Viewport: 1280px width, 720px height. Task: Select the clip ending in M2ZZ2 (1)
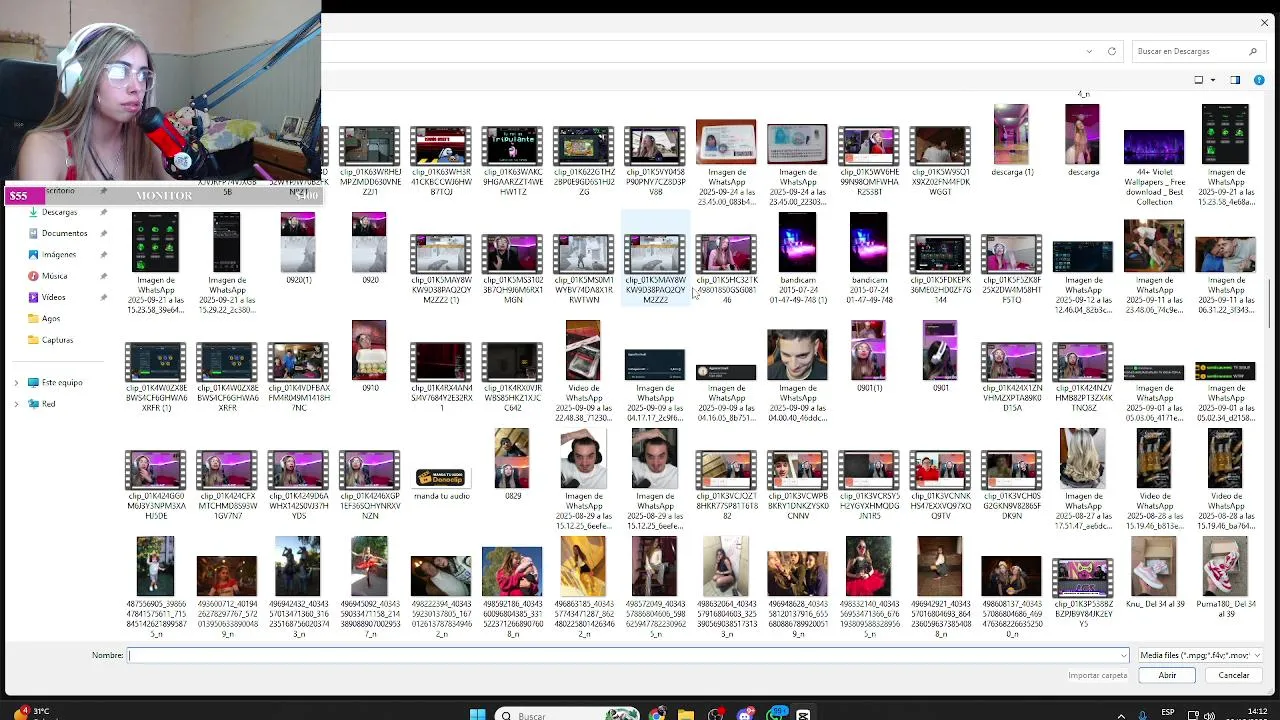441,269
